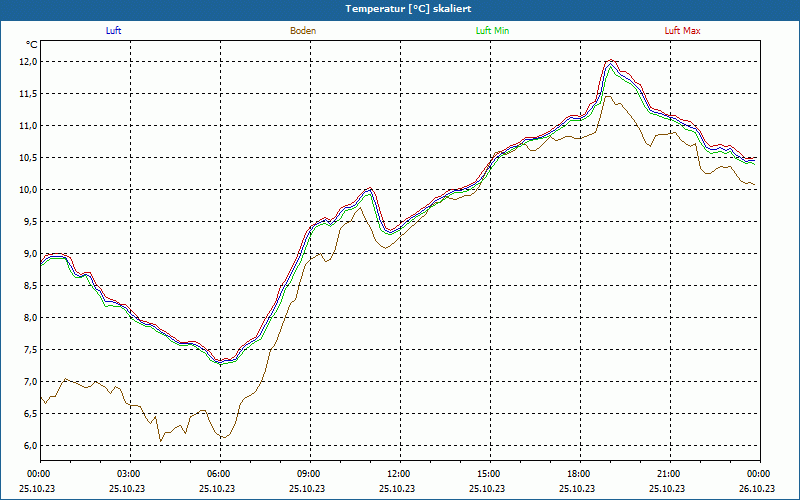Click the '11,5' y-axis value
This screenshot has height=500, width=800.
tap(29, 94)
